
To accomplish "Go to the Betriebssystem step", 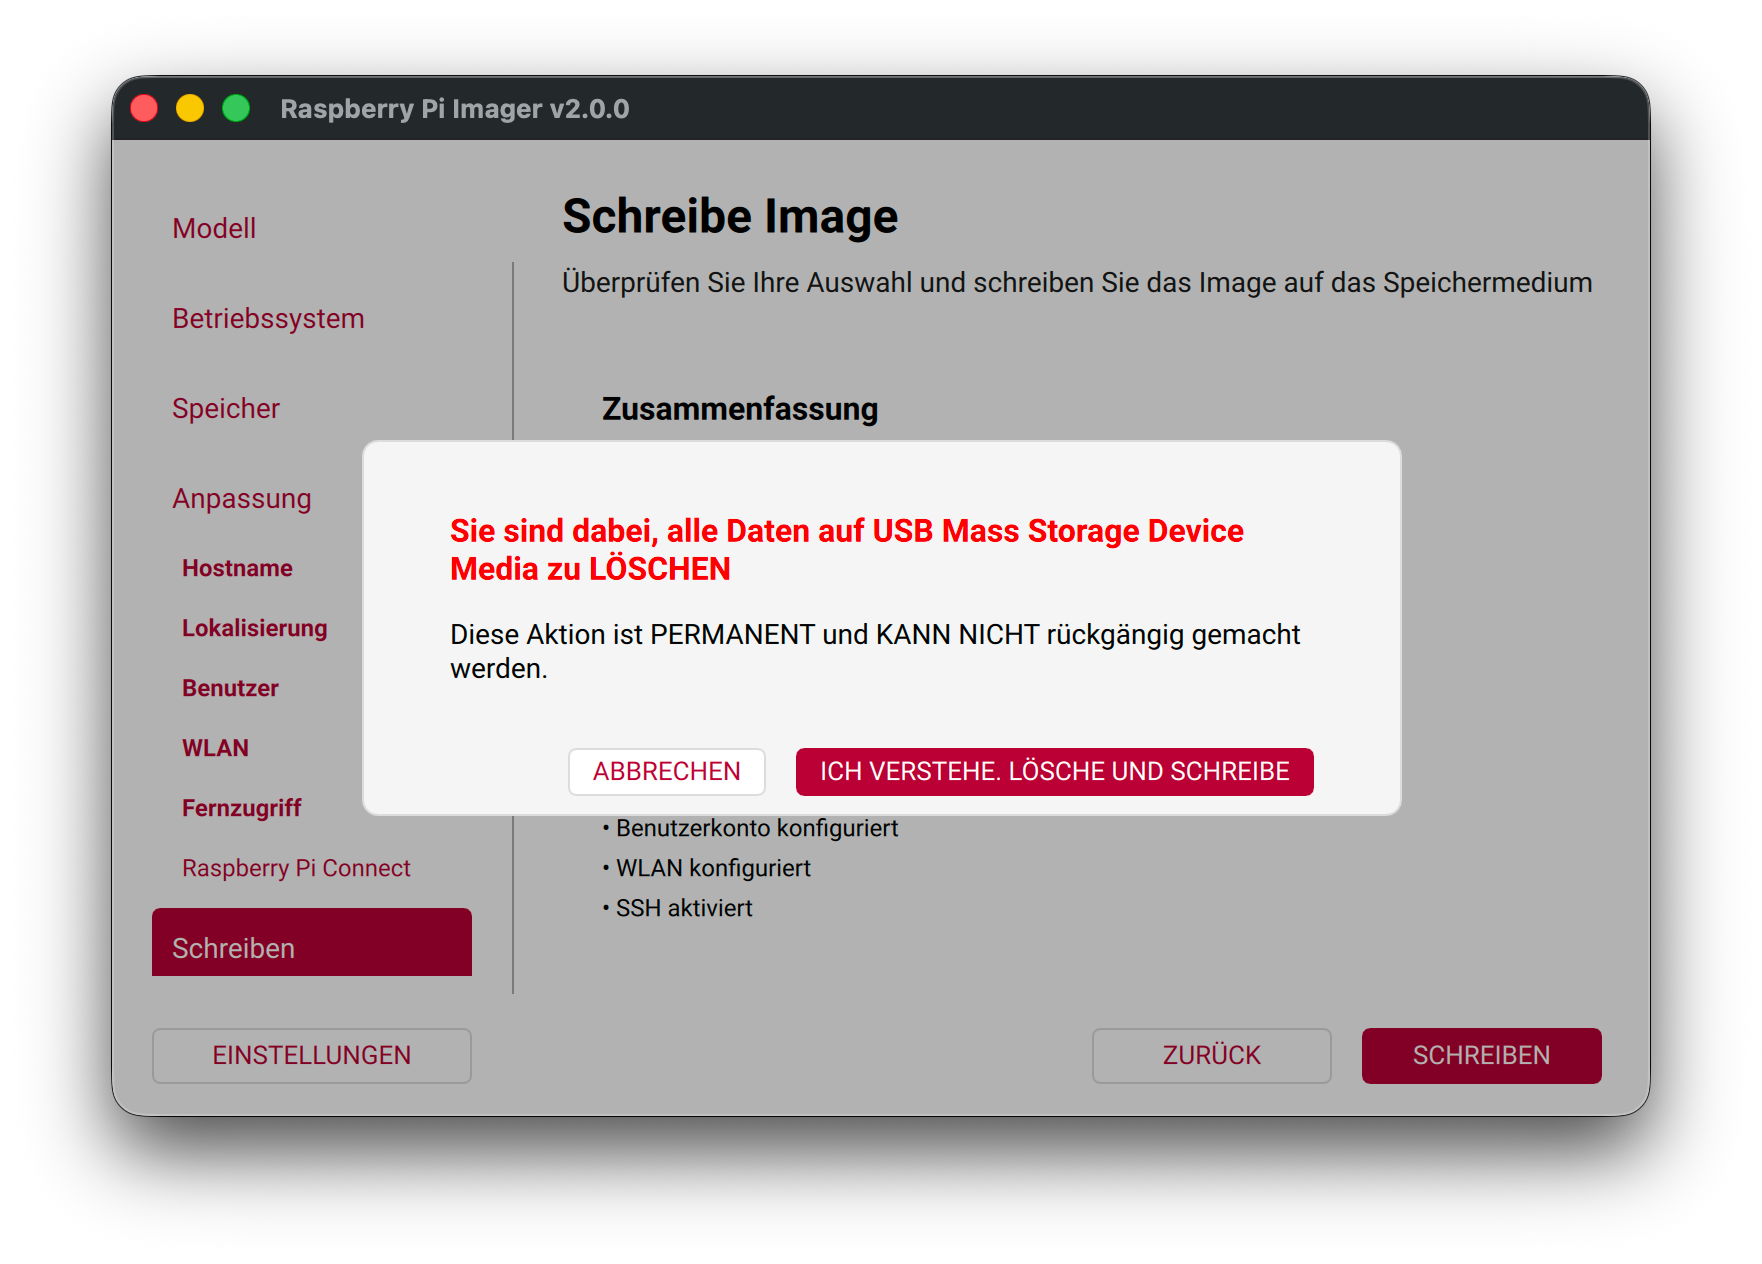I will pos(268,318).
